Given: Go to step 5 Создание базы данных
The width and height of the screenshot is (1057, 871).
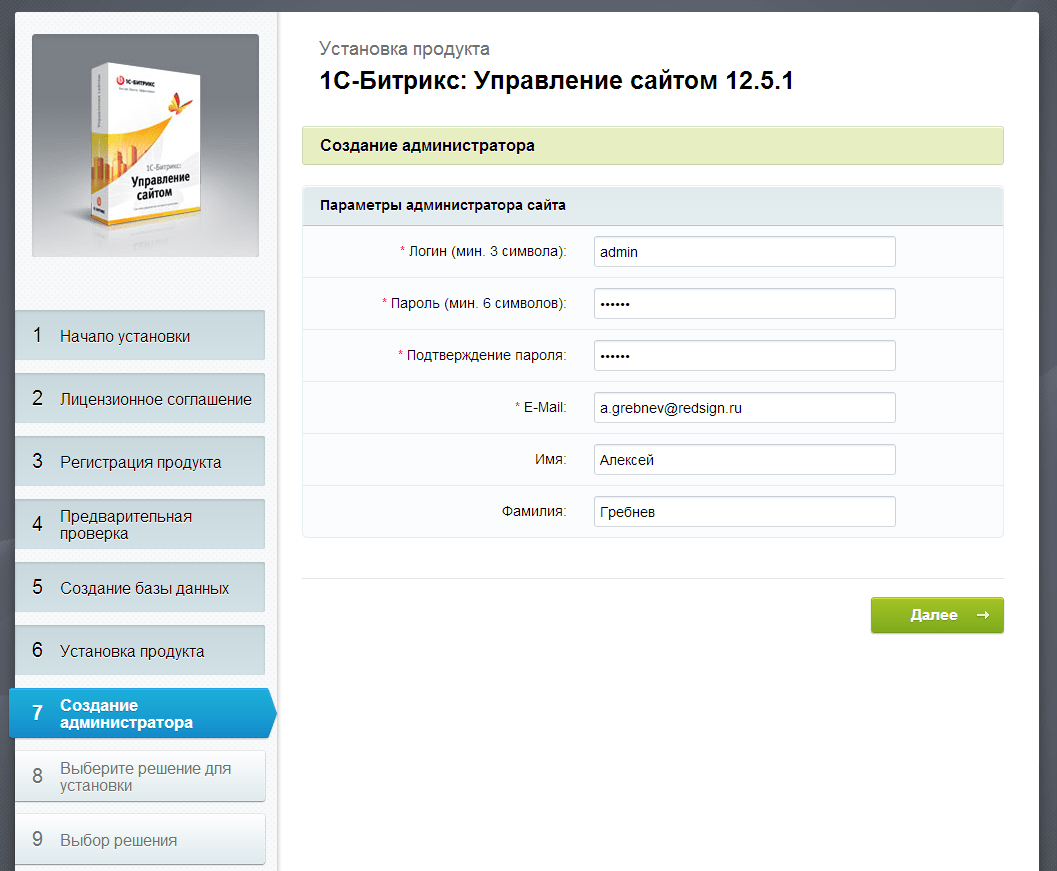Looking at the screenshot, I should pyautogui.click(x=140, y=587).
